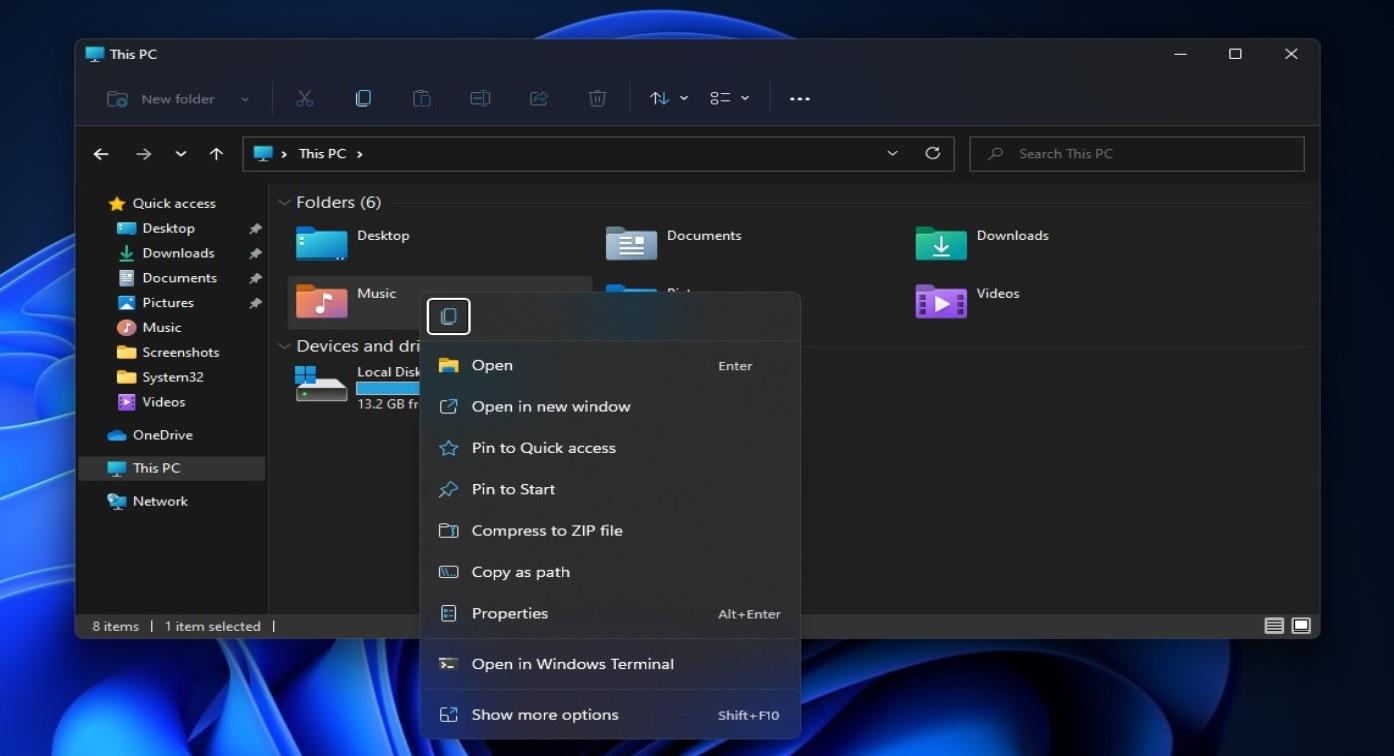The height and width of the screenshot is (756, 1394).
Task: Open the Downloads folder in main pane
Action: (940, 243)
